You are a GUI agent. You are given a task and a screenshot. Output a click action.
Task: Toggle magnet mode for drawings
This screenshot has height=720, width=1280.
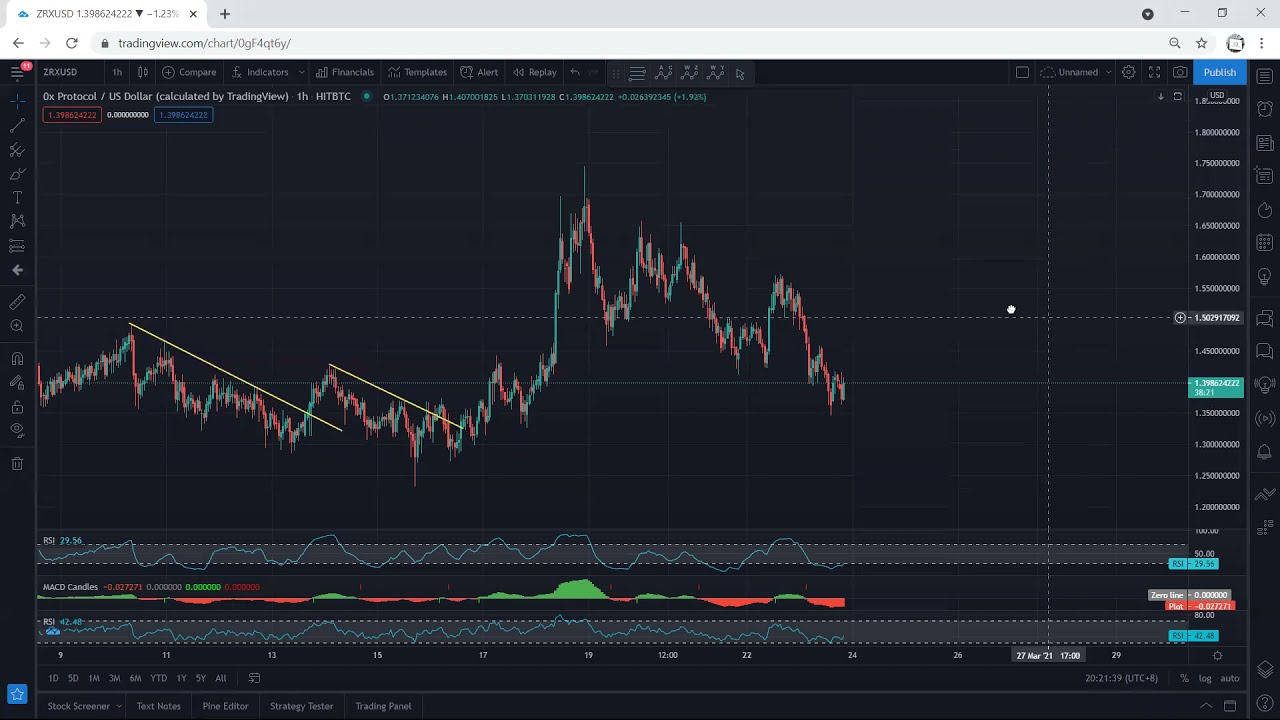[17, 359]
